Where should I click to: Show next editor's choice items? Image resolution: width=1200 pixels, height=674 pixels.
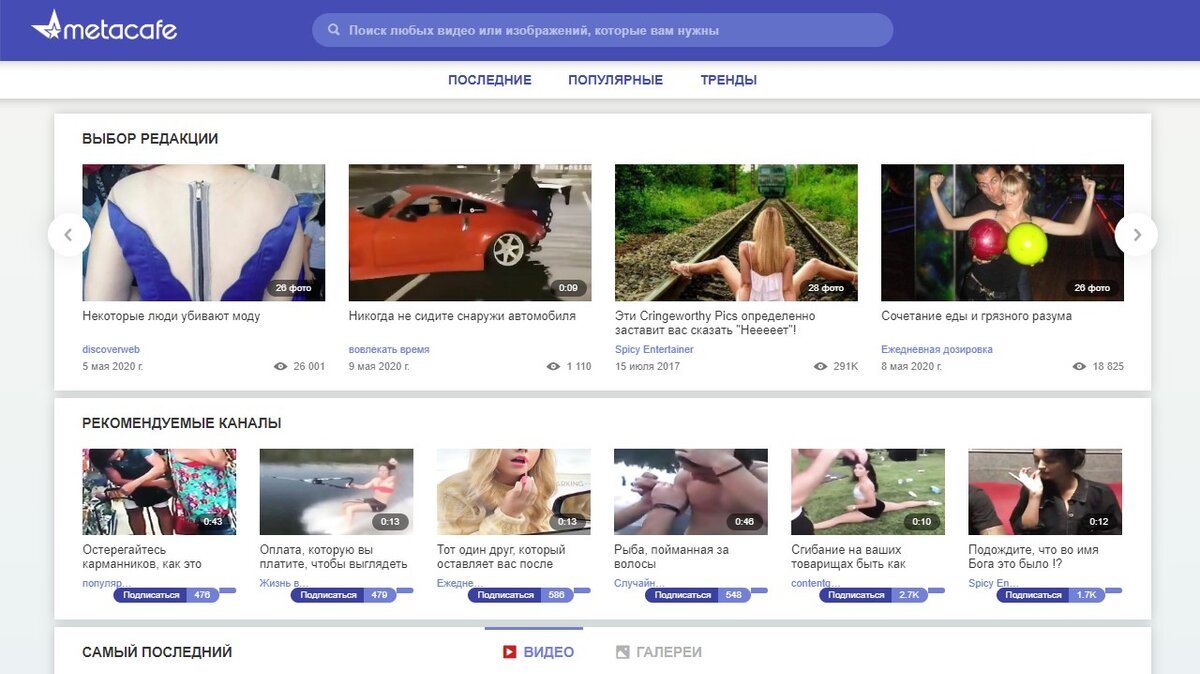(1136, 235)
